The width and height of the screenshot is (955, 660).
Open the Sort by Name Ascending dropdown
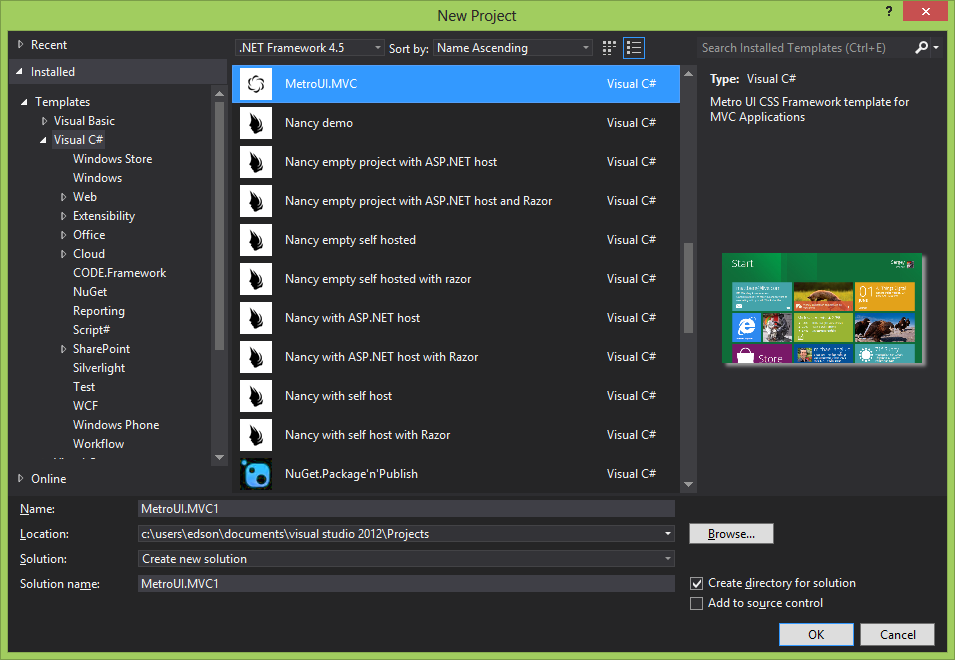click(513, 47)
